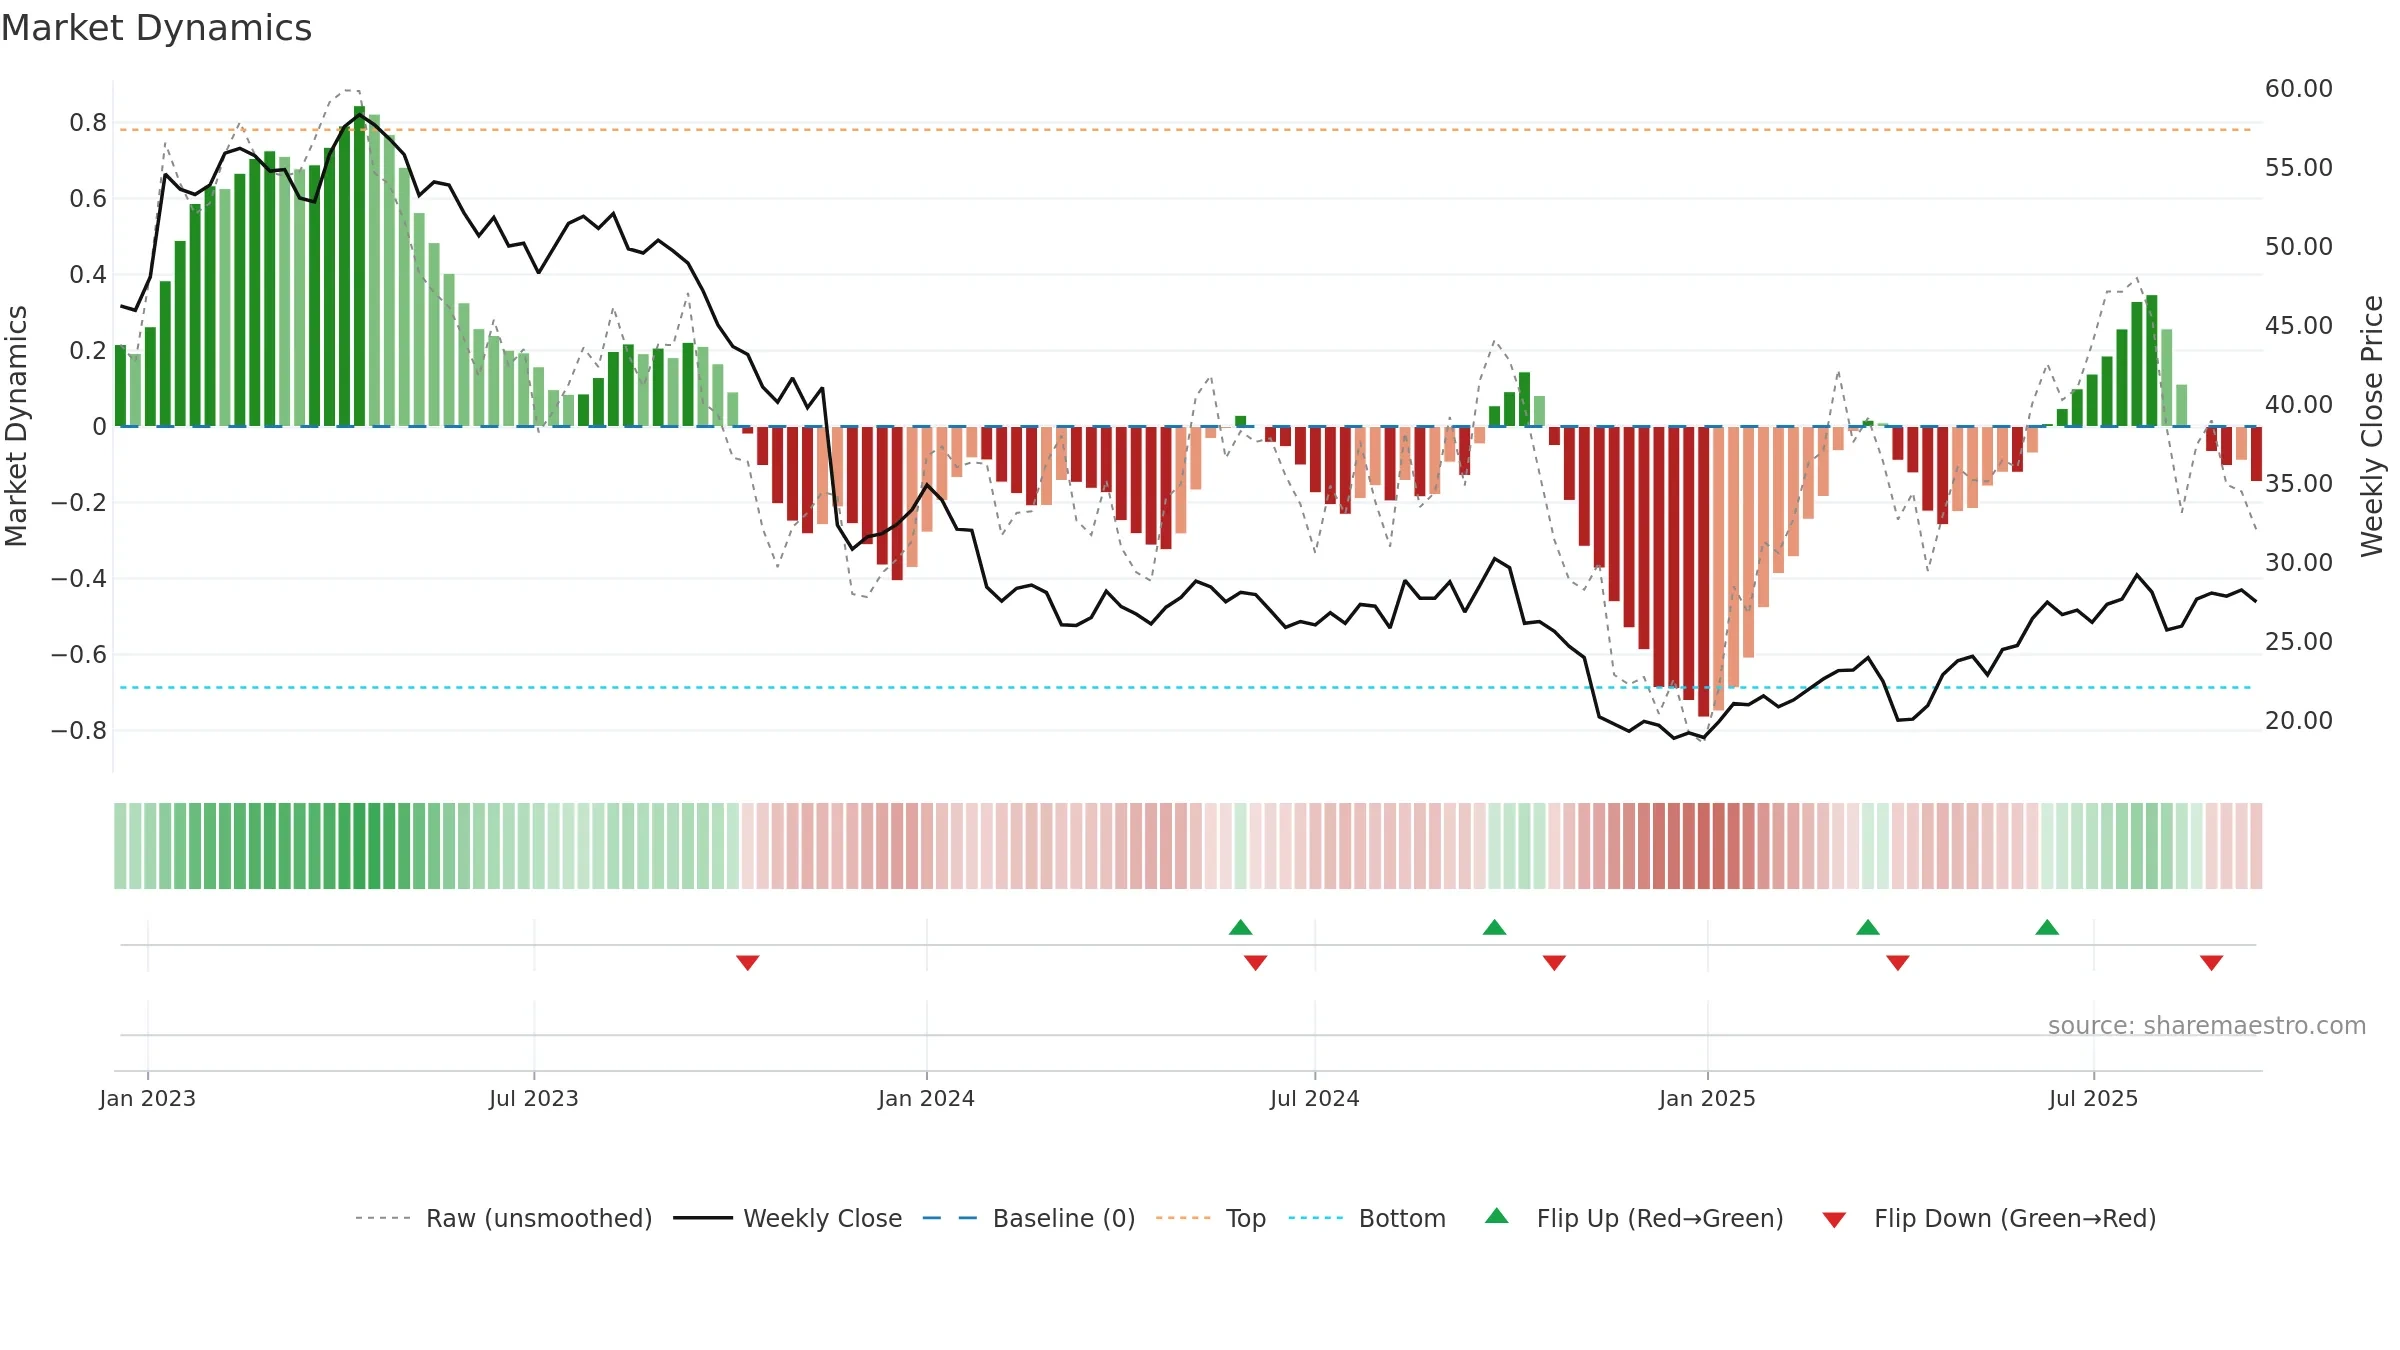The width and height of the screenshot is (2400, 1350).
Task: Click the Jul 2025 x-axis label
Action: pyautogui.click(x=2094, y=1098)
